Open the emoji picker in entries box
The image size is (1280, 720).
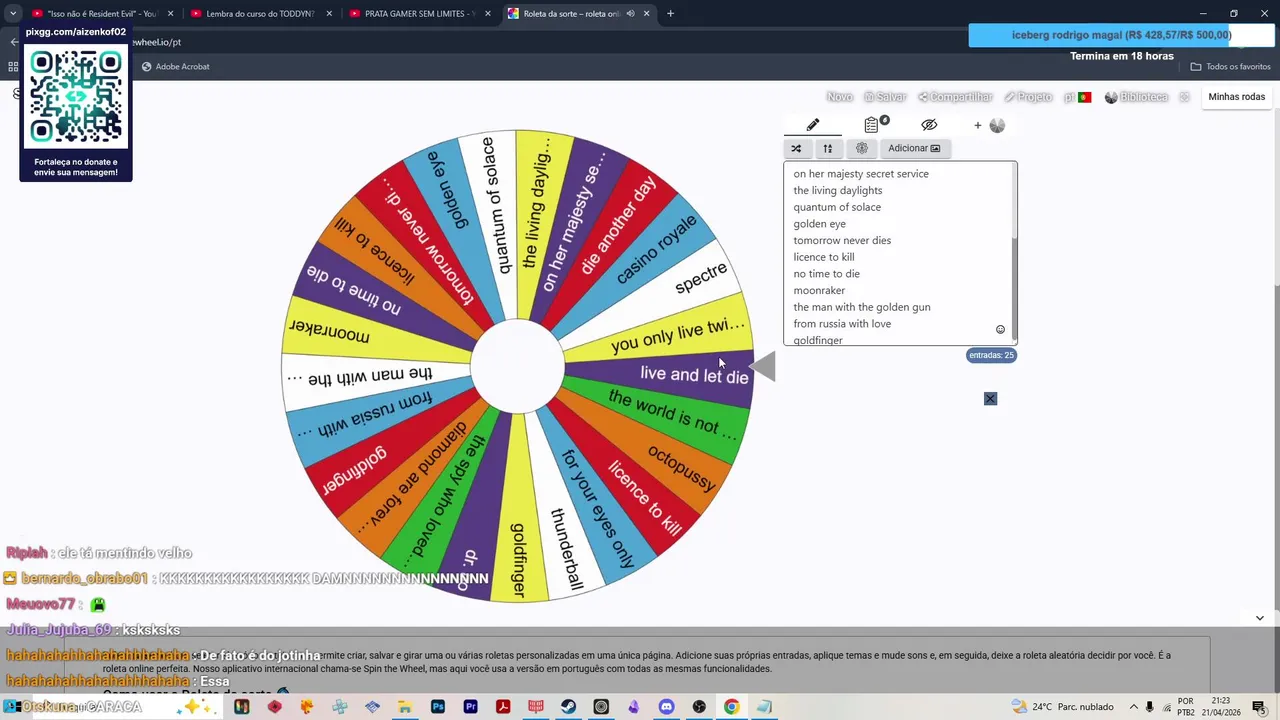[x=1000, y=330]
